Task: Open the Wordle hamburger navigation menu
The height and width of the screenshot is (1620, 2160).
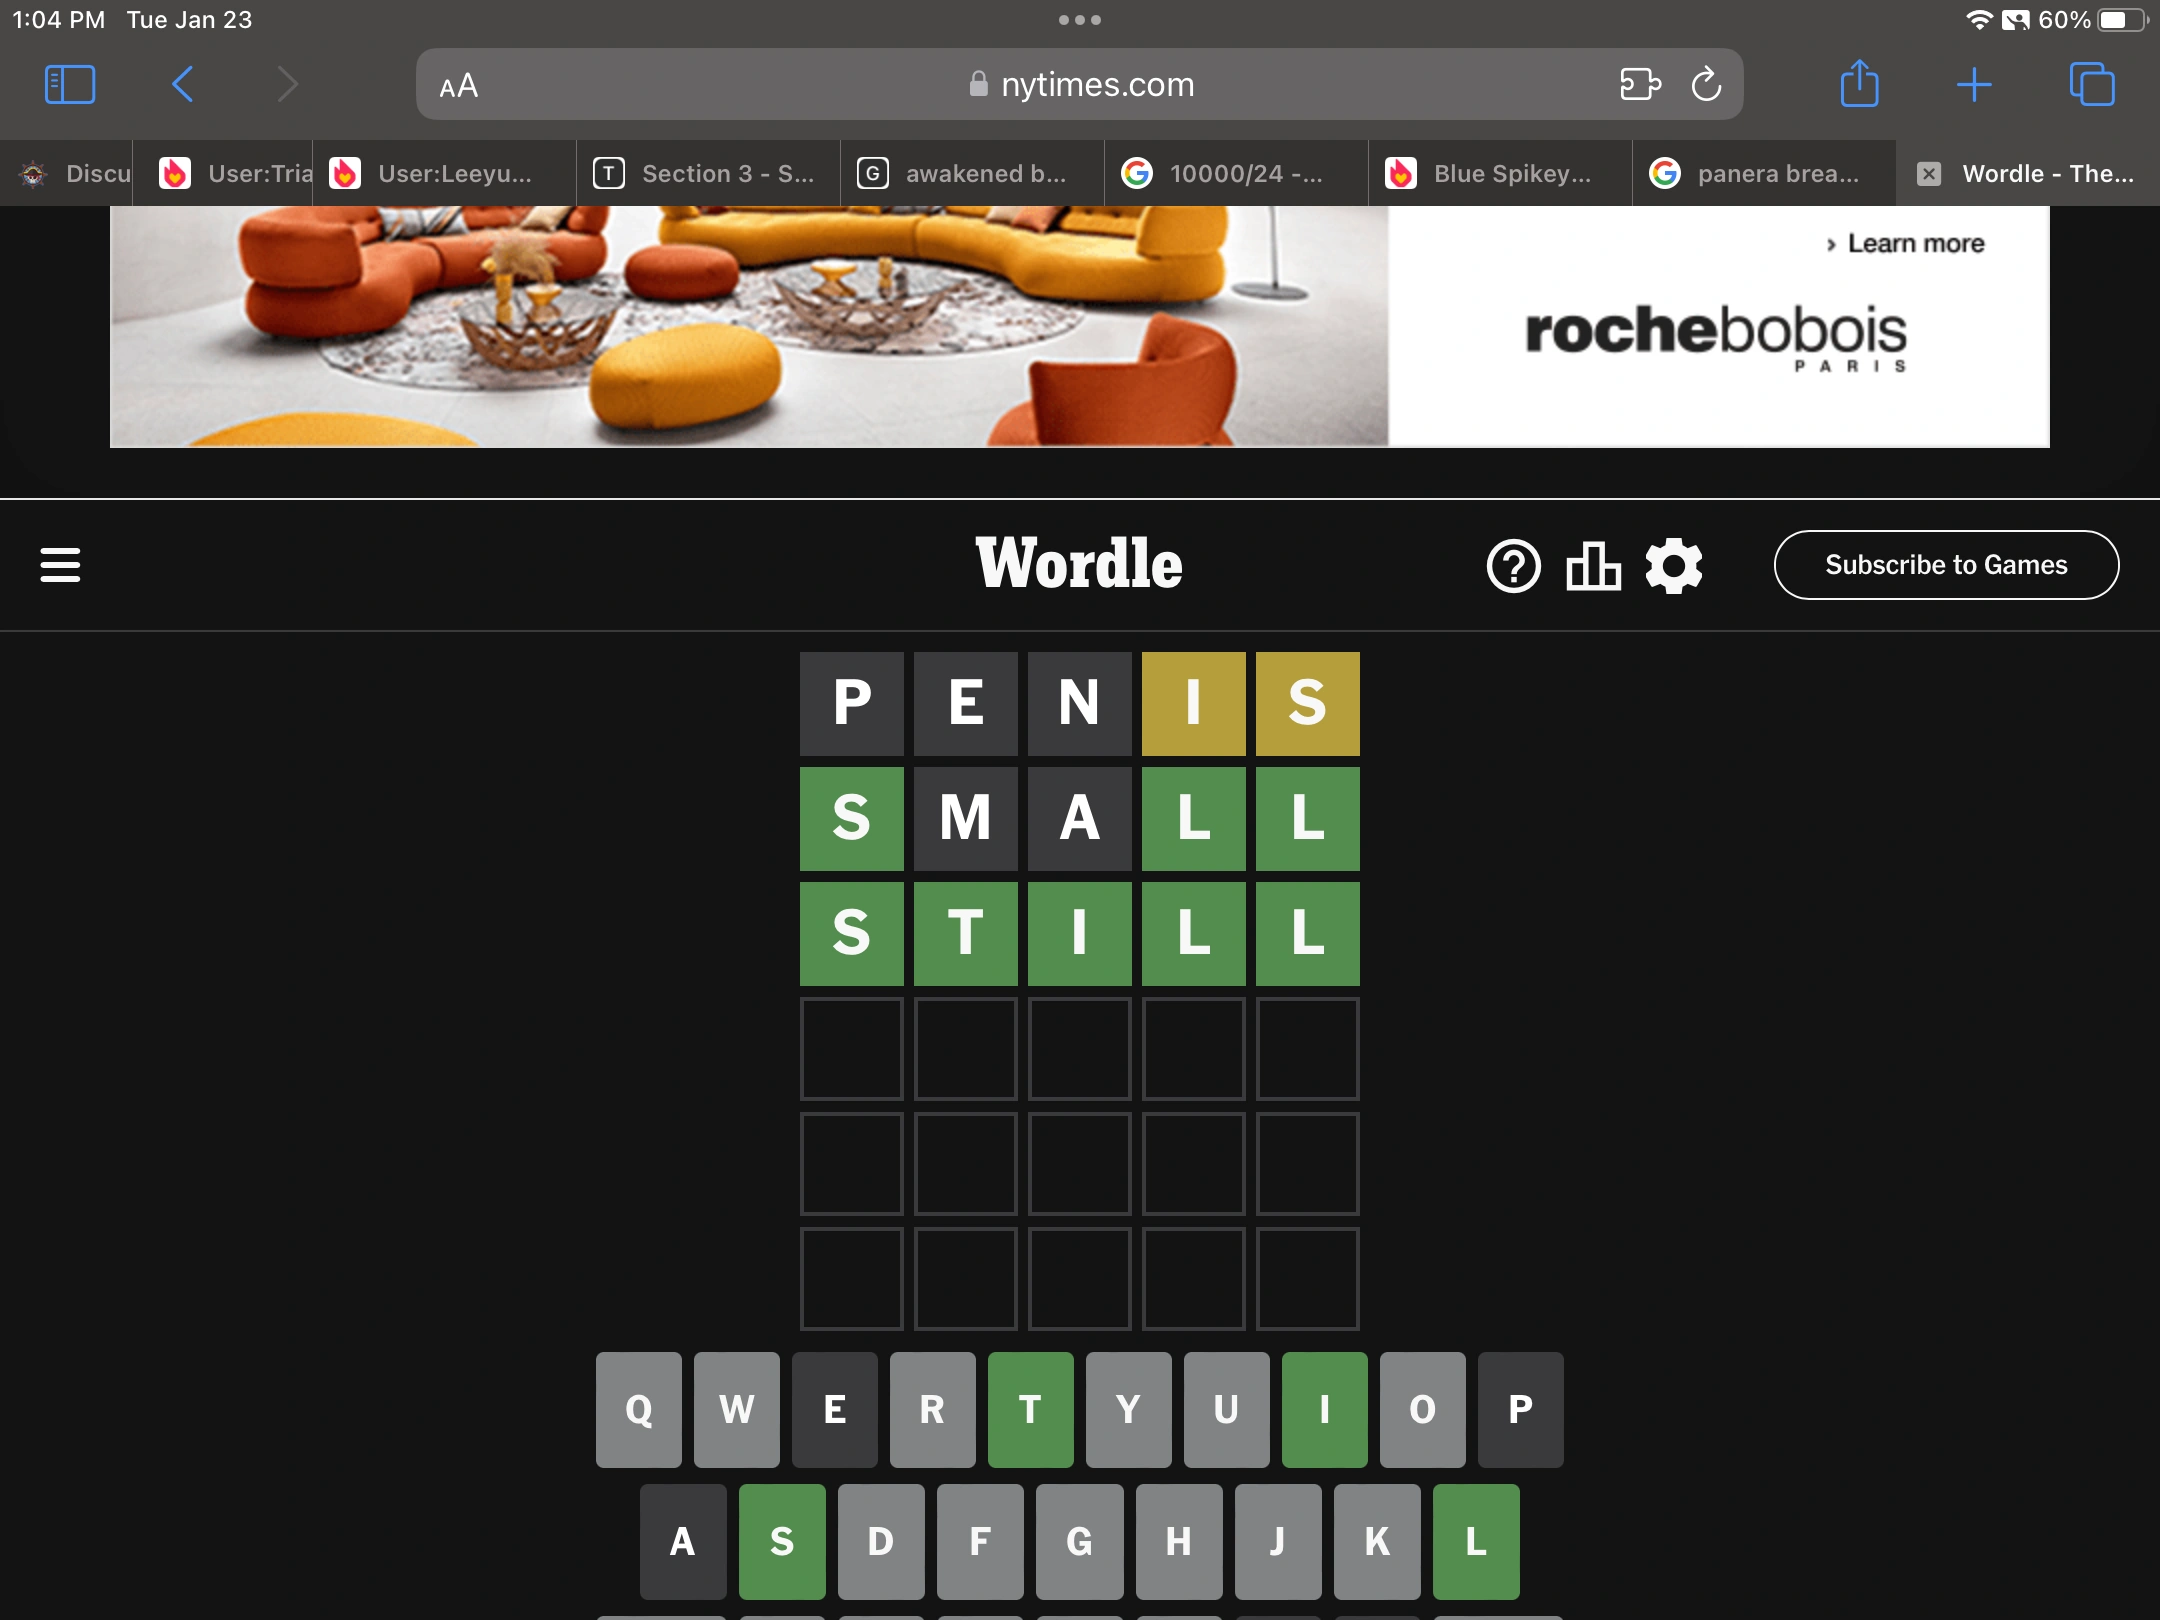Action: tap(60, 565)
